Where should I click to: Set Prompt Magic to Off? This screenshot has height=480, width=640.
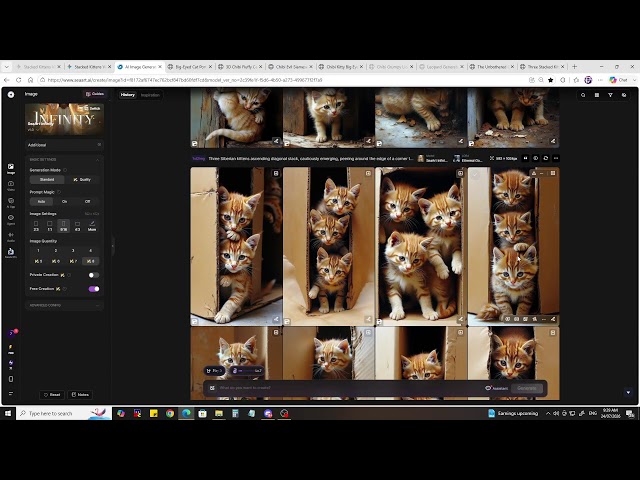(87, 202)
